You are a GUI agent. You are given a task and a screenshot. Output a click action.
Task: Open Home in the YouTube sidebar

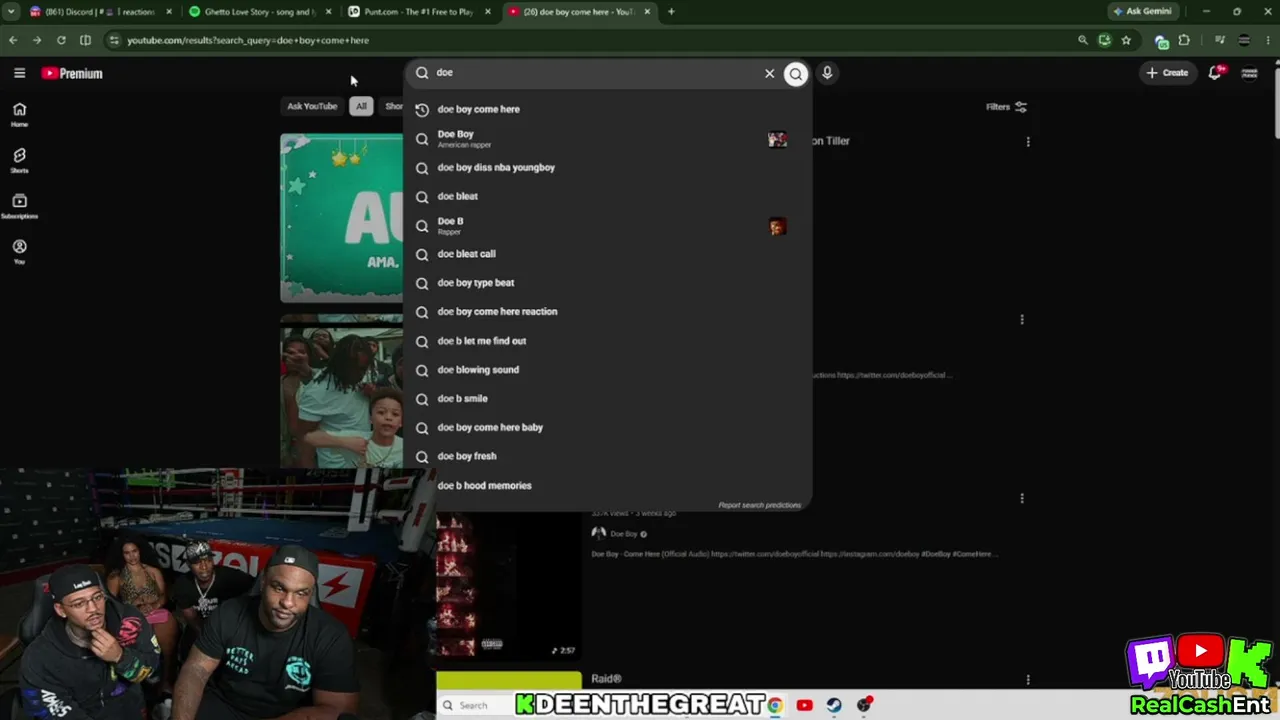coord(19,114)
